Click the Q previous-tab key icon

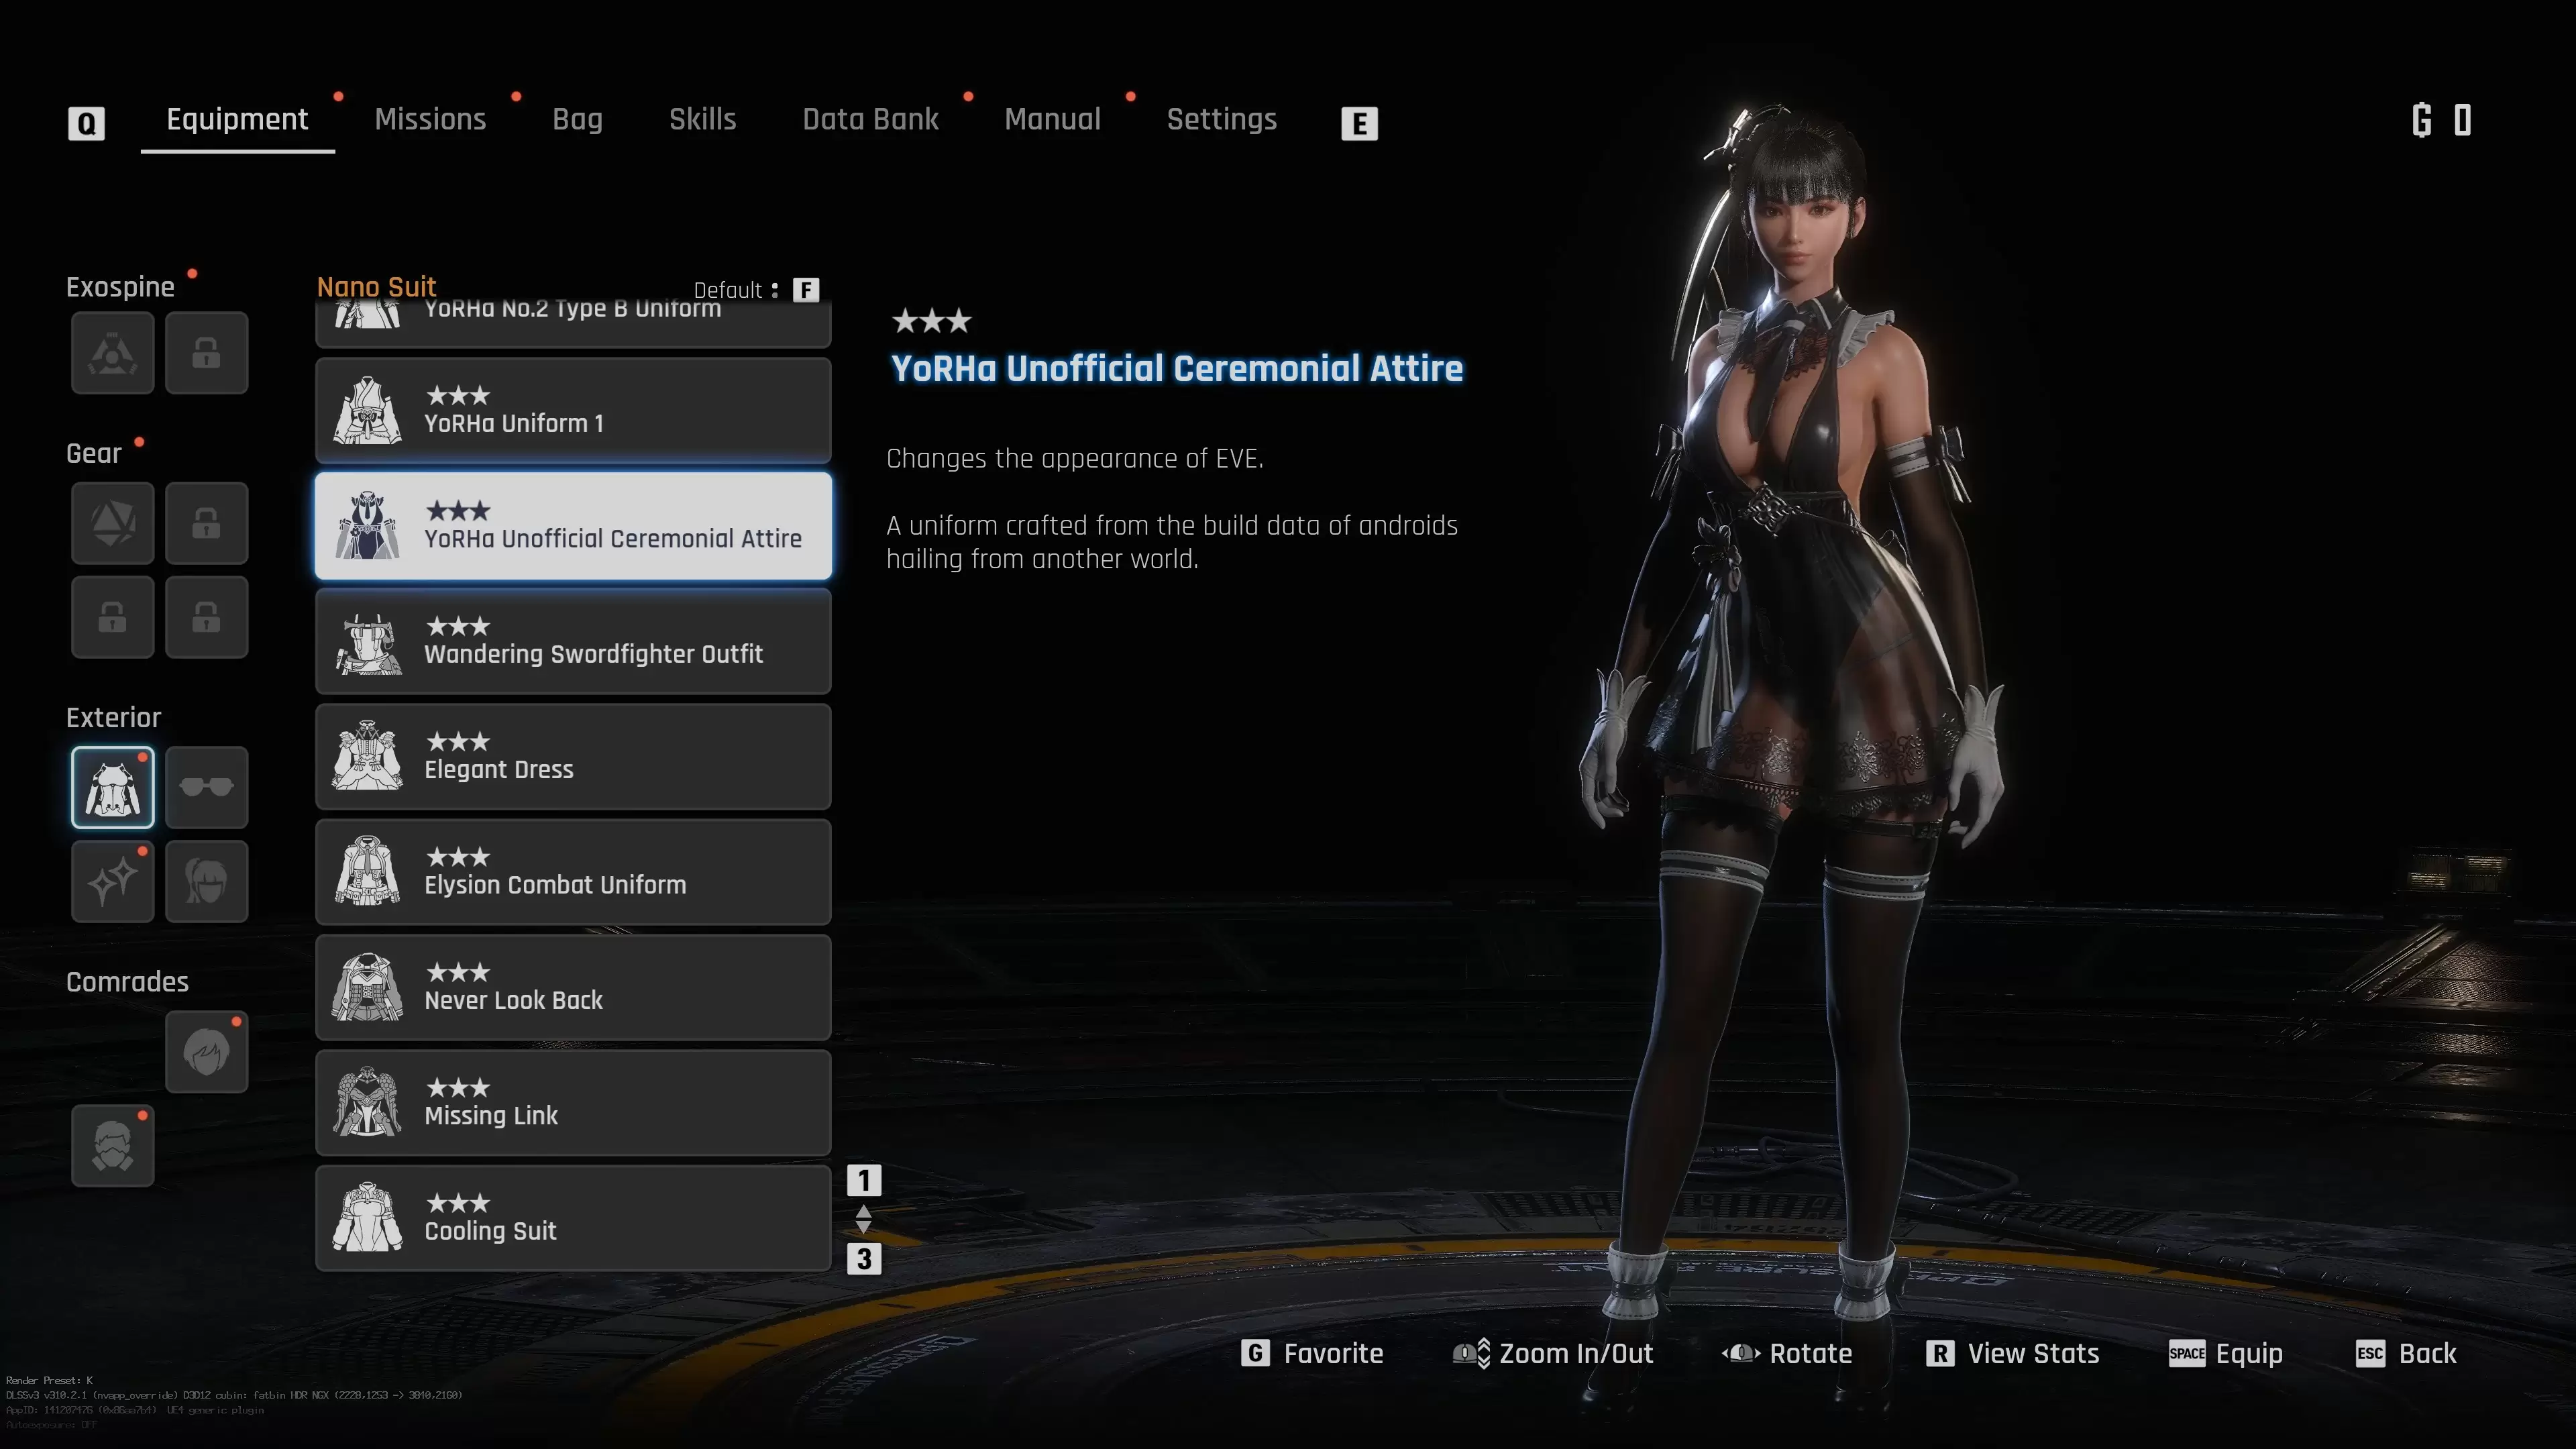pos(86,123)
